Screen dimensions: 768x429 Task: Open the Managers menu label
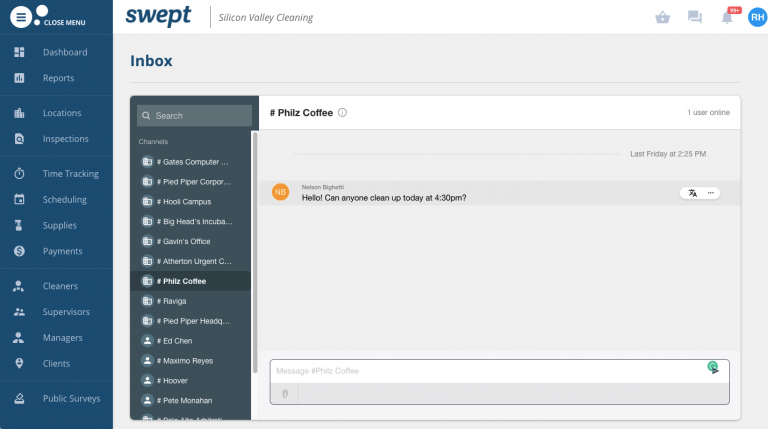coord(63,338)
